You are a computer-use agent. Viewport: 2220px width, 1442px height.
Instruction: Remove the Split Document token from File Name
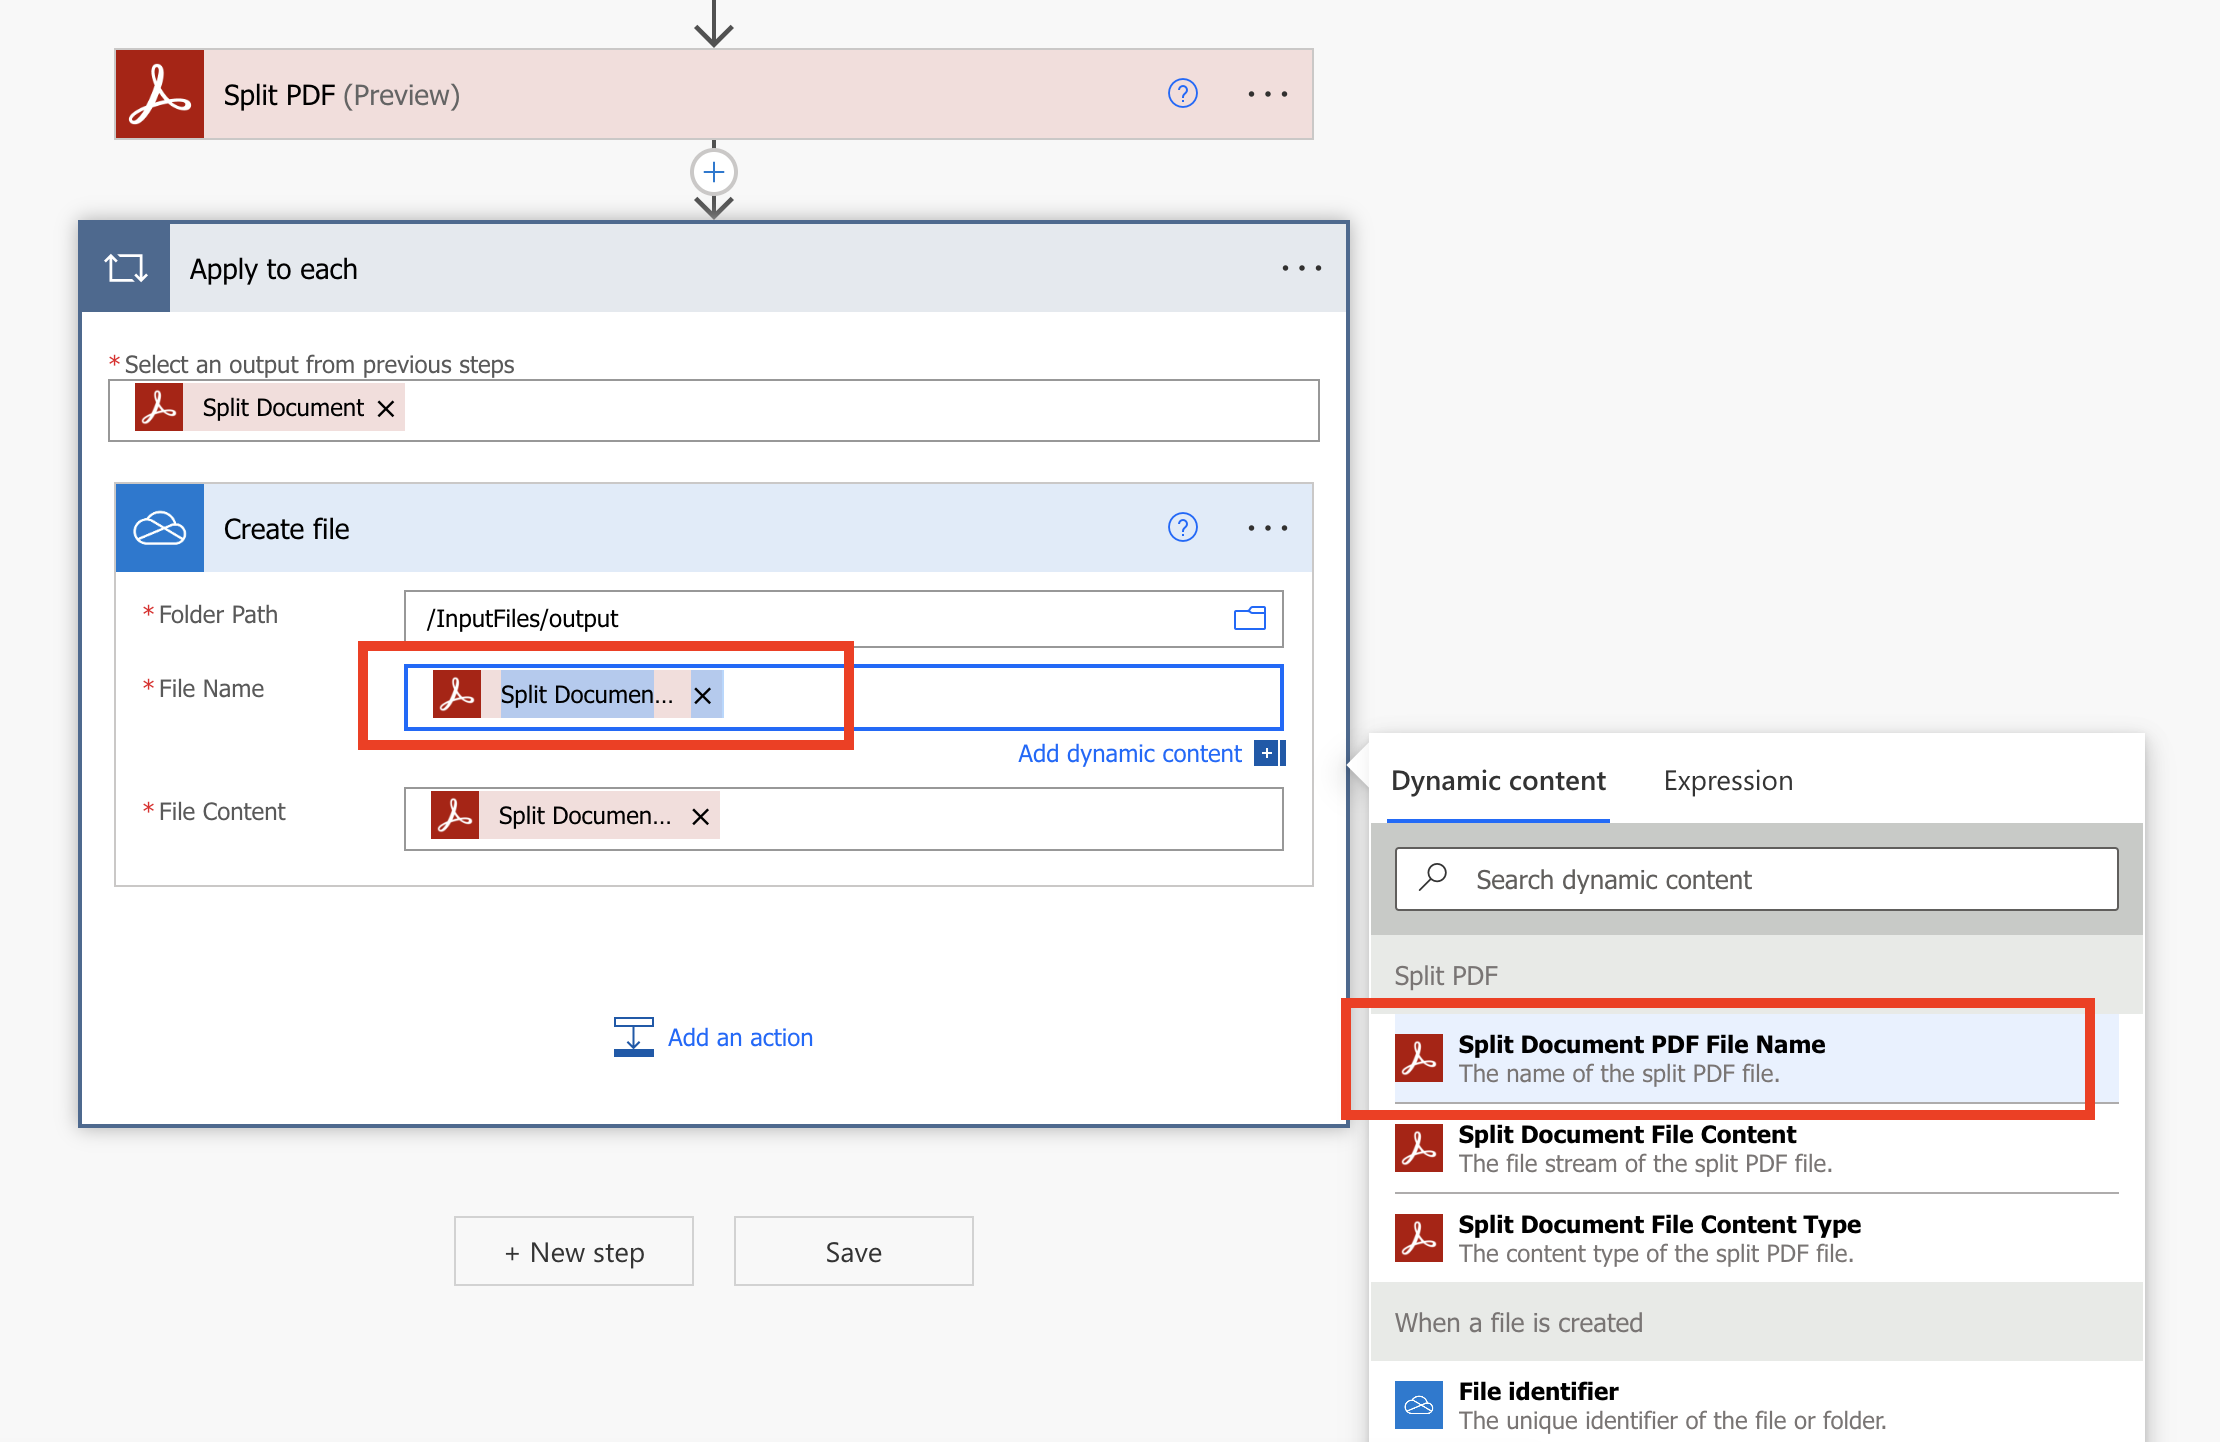click(x=703, y=695)
